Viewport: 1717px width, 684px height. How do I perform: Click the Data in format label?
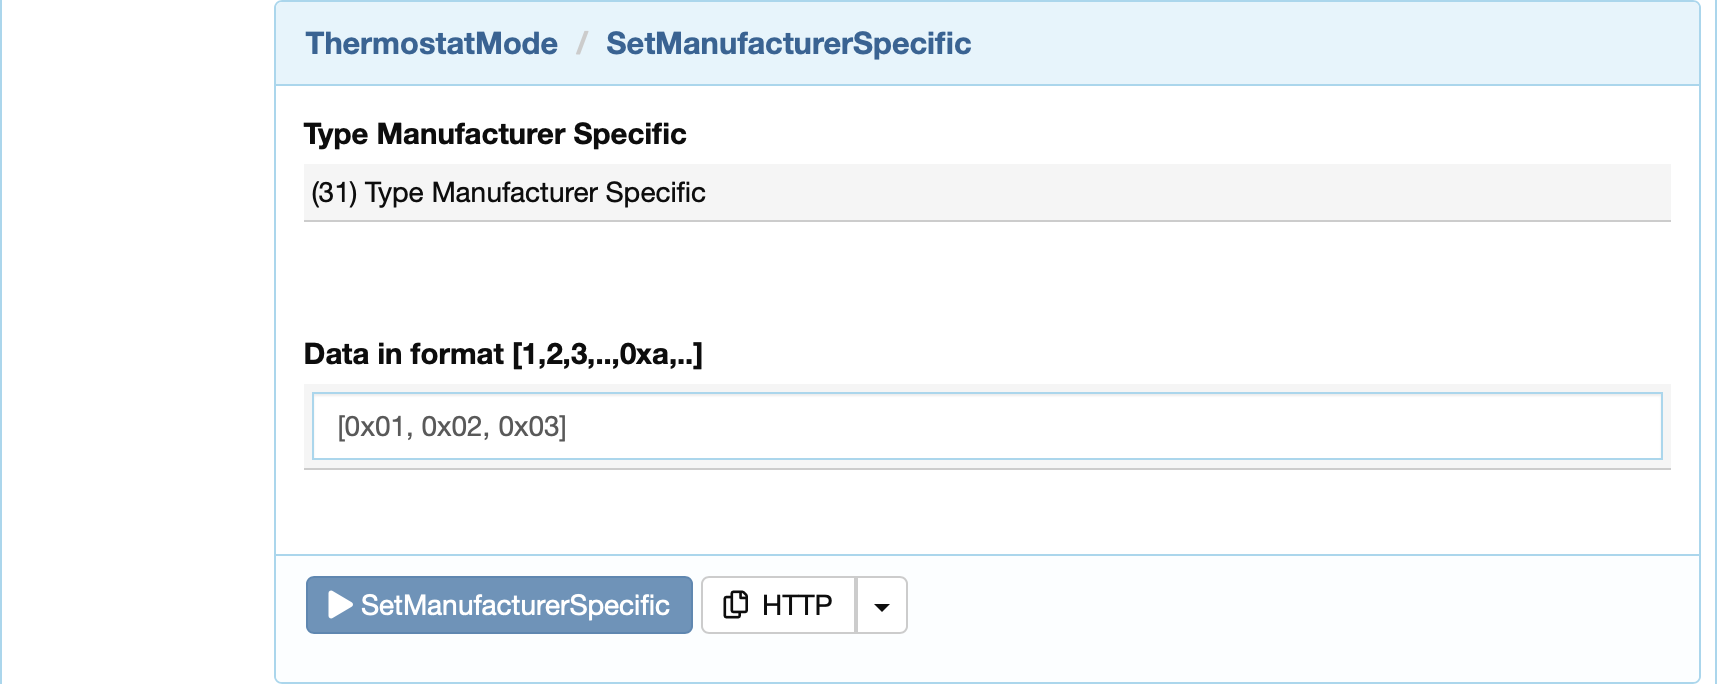(x=503, y=354)
